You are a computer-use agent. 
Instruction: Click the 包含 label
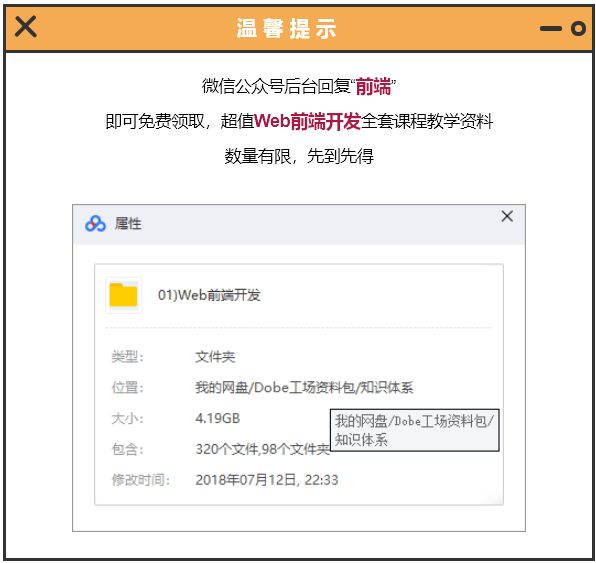tap(128, 449)
